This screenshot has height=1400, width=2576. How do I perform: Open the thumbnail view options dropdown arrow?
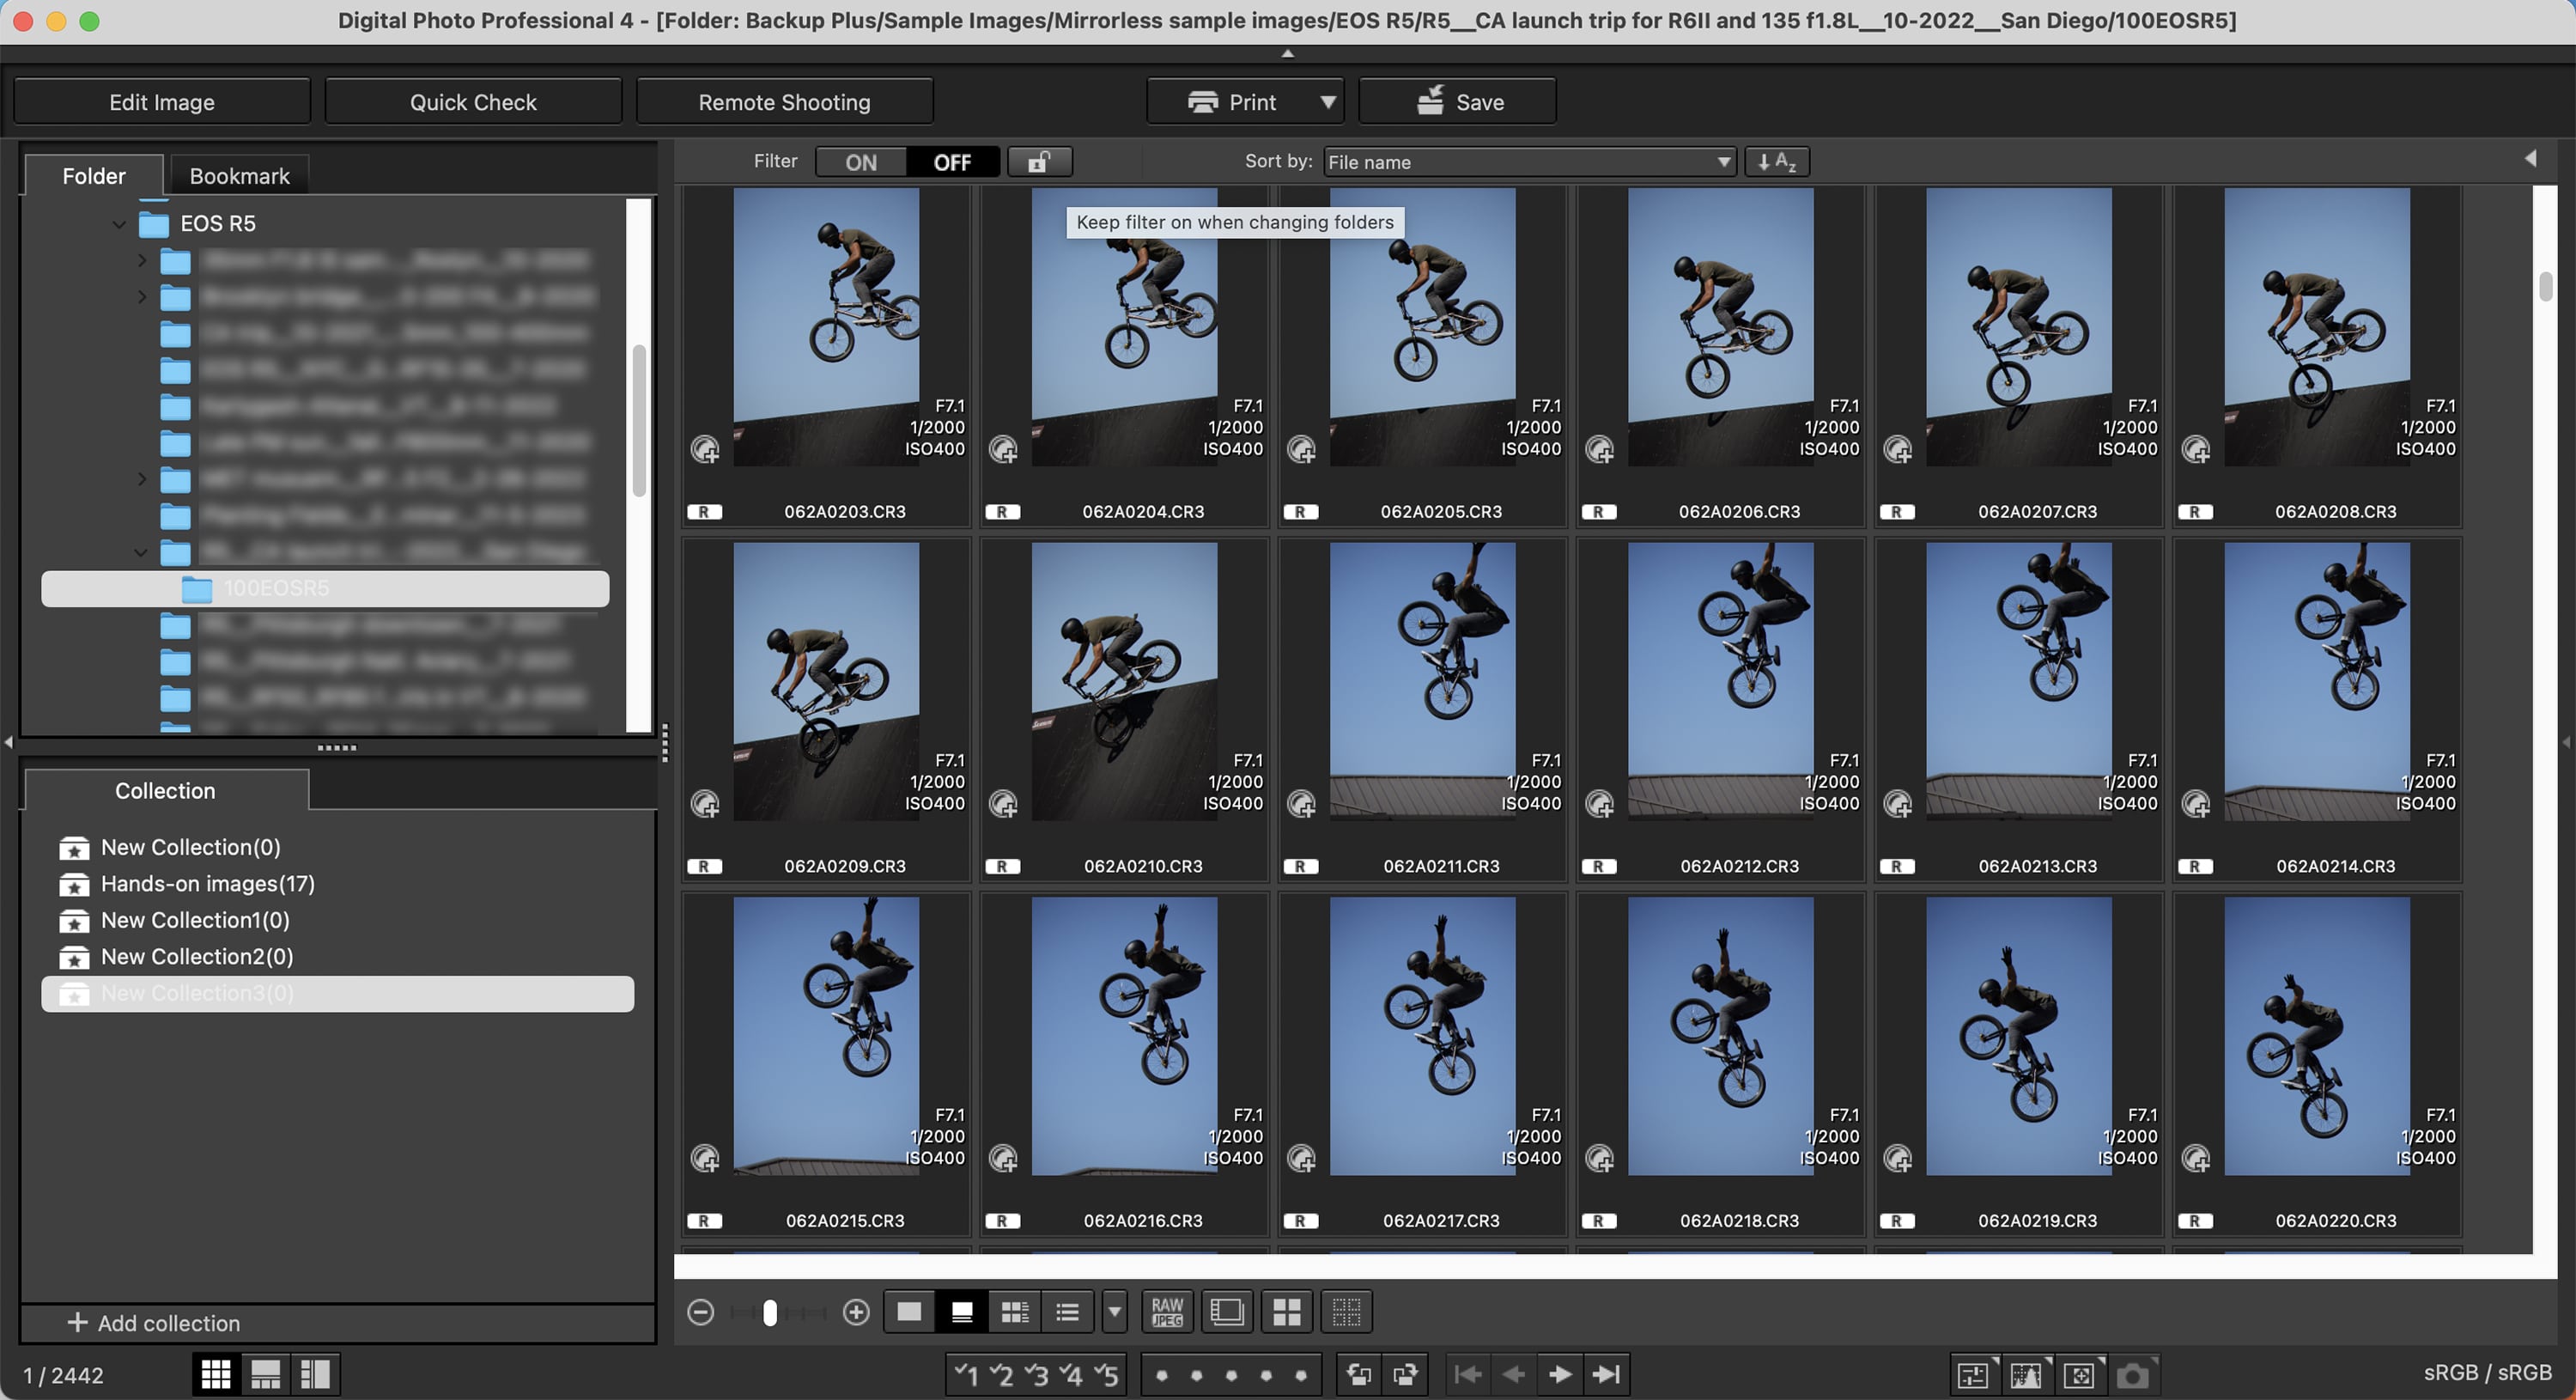tap(1113, 1311)
